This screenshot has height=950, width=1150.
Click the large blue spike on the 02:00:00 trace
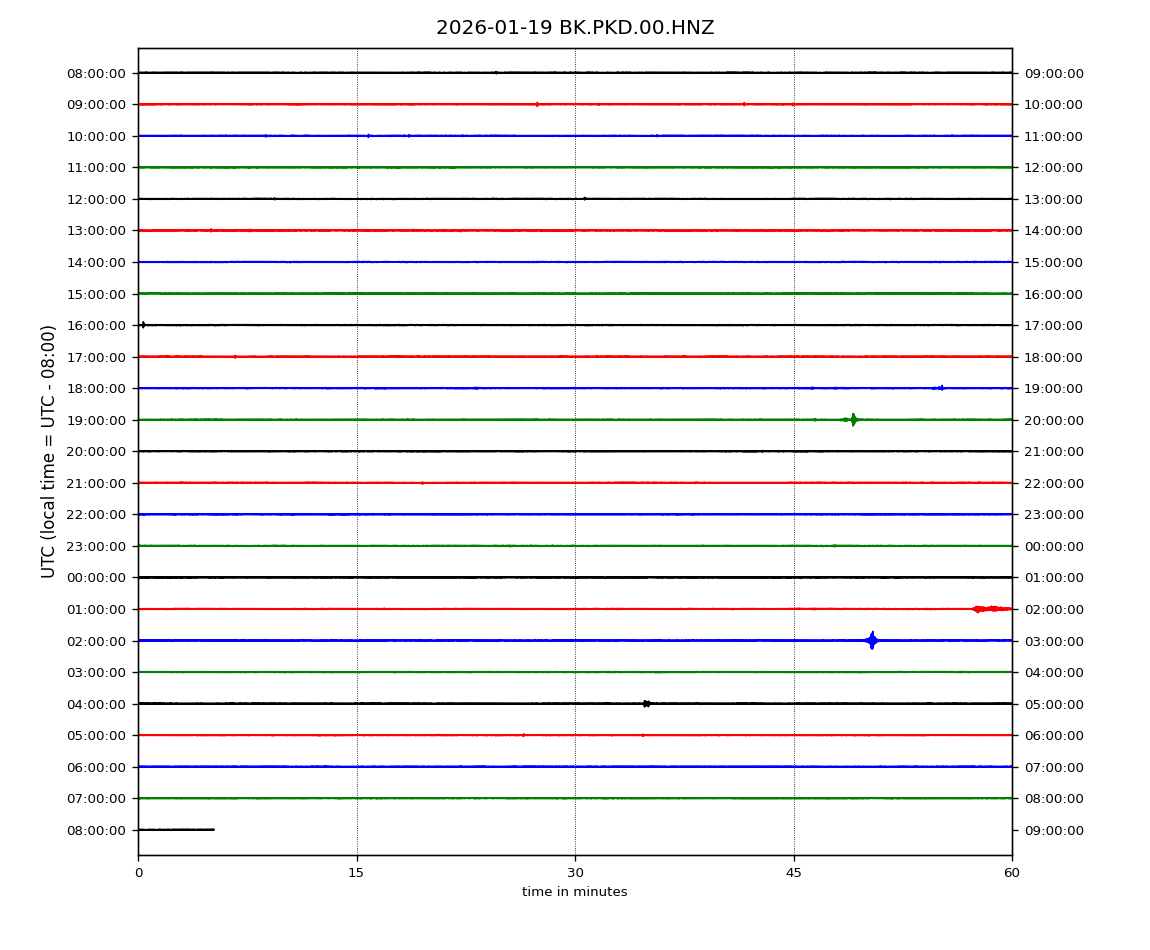click(x=871, y=640)
